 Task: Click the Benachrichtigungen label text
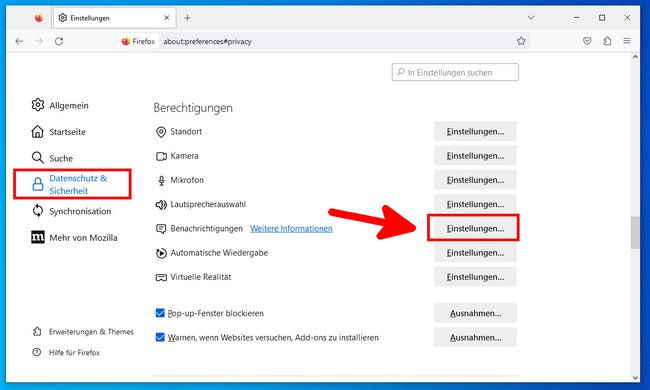tap(206, 228)
